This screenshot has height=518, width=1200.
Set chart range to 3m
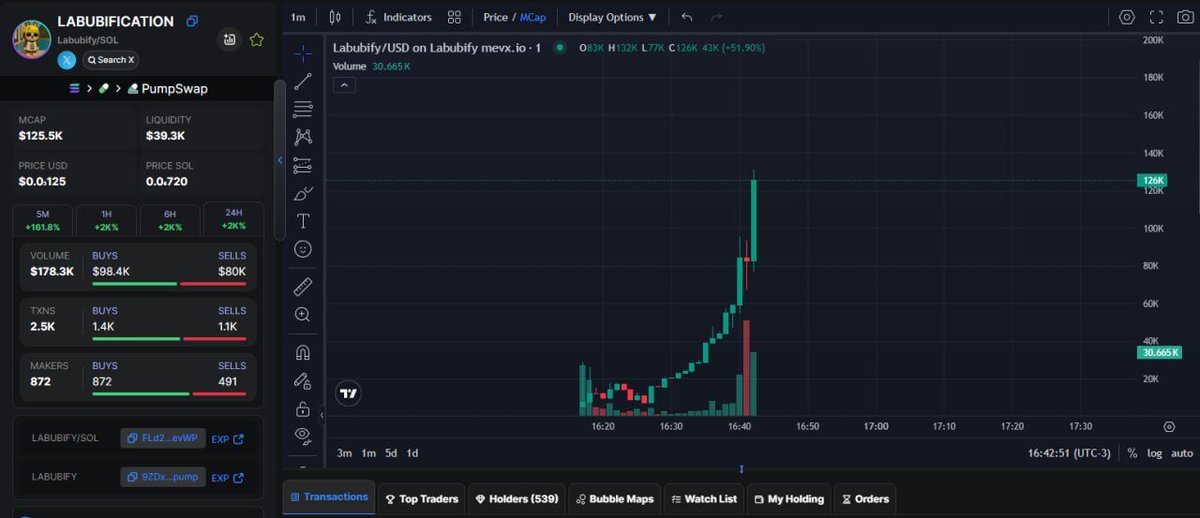[x=344, y=453]
